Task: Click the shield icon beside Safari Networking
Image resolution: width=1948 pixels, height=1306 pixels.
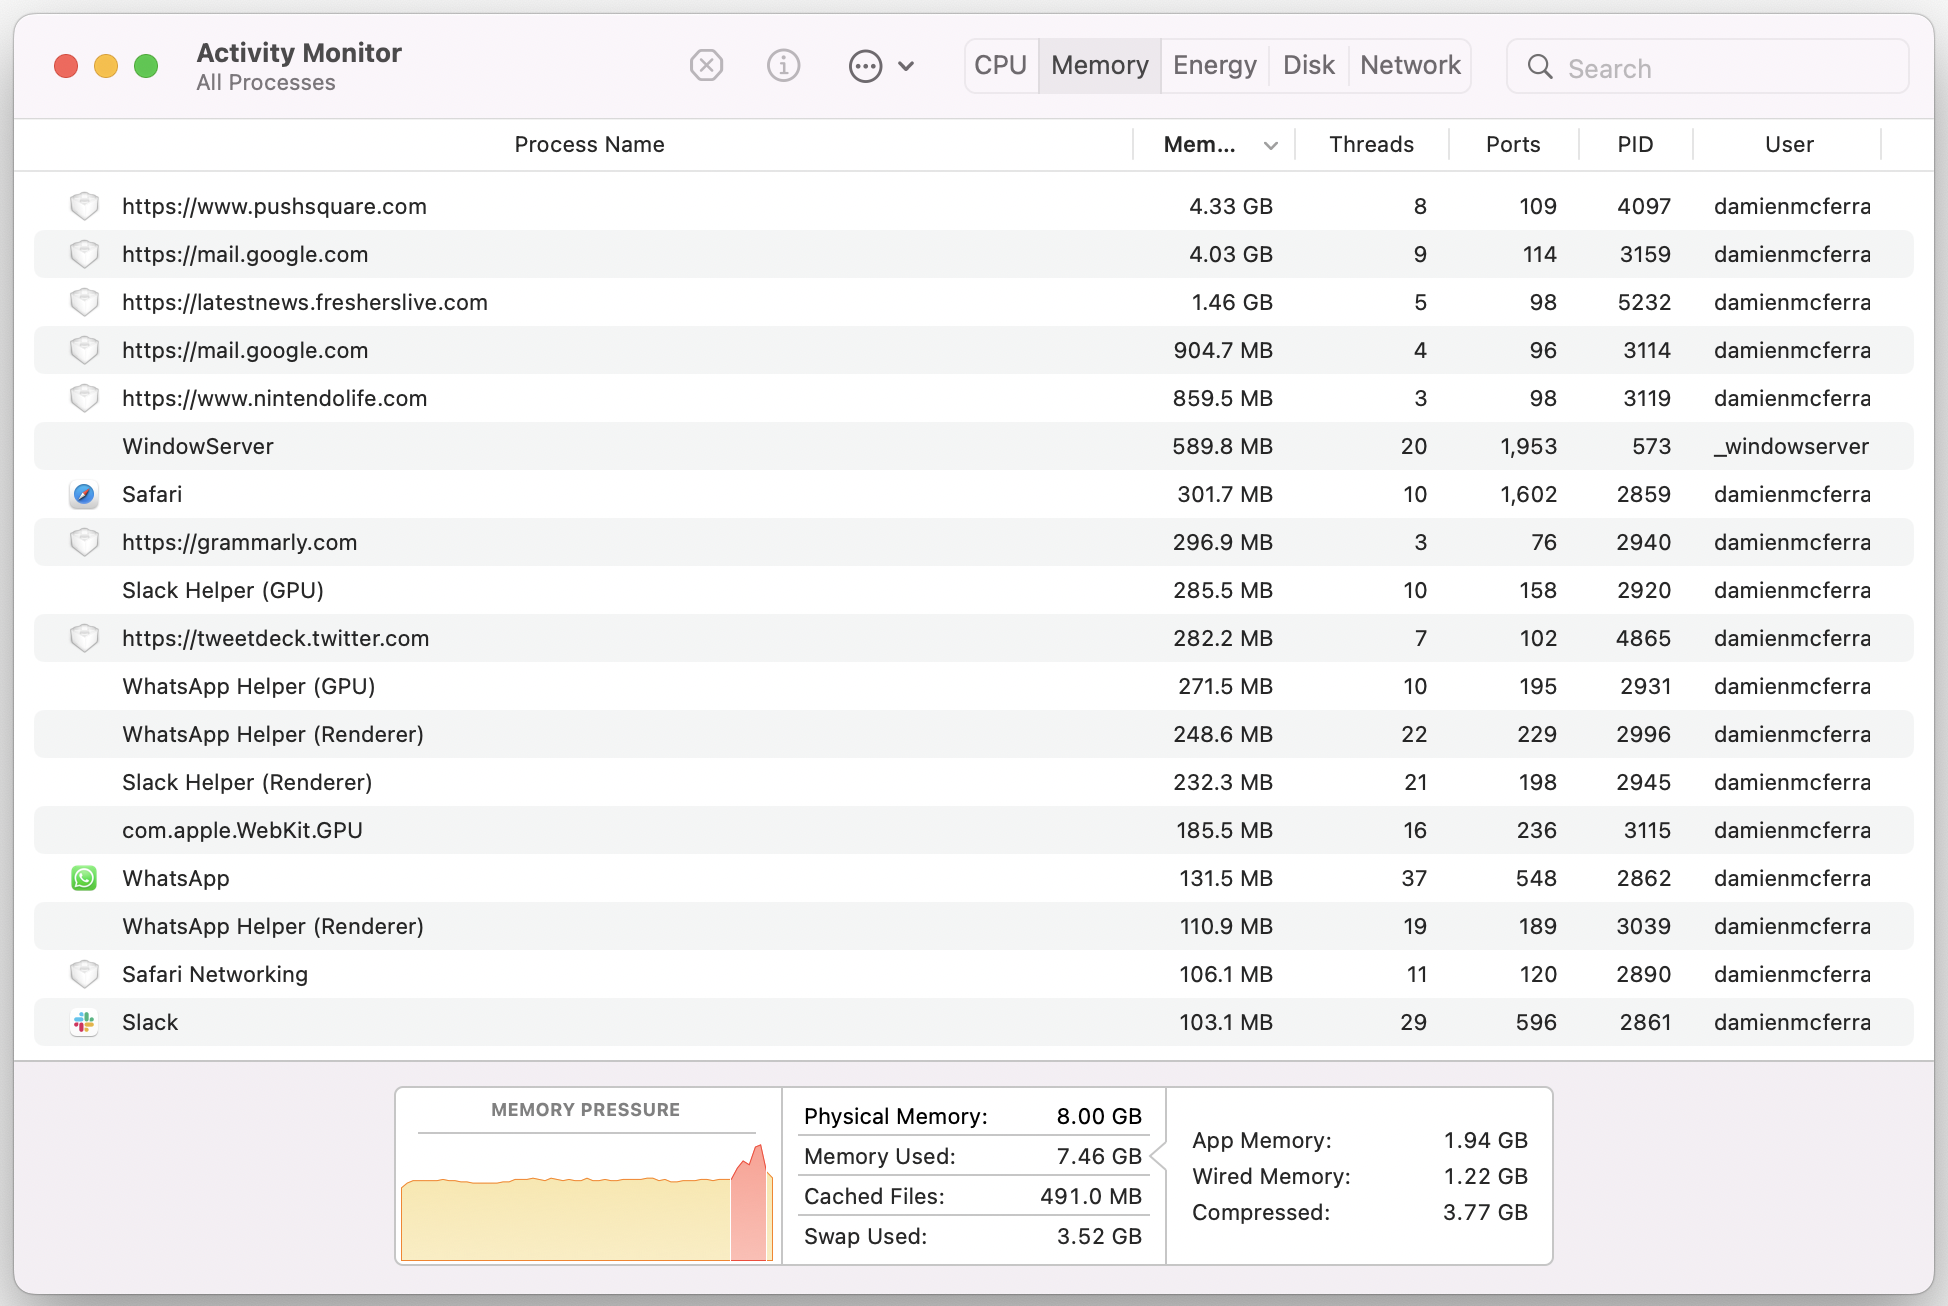Action: 84,974
